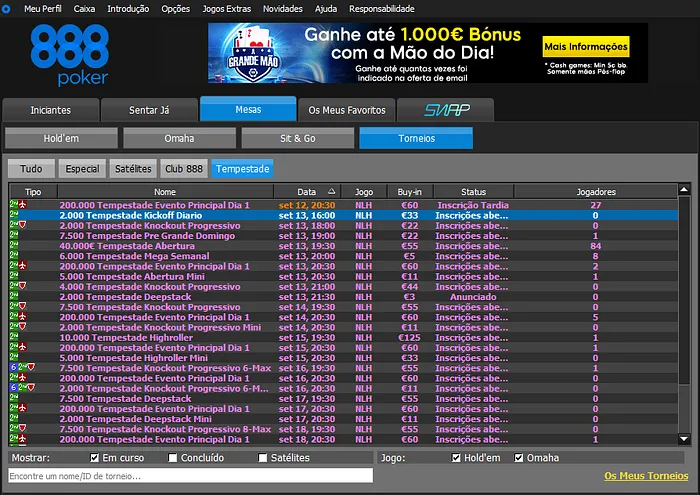Click the tournament name/ID search field
700x495 pixels.
[191, 476]
